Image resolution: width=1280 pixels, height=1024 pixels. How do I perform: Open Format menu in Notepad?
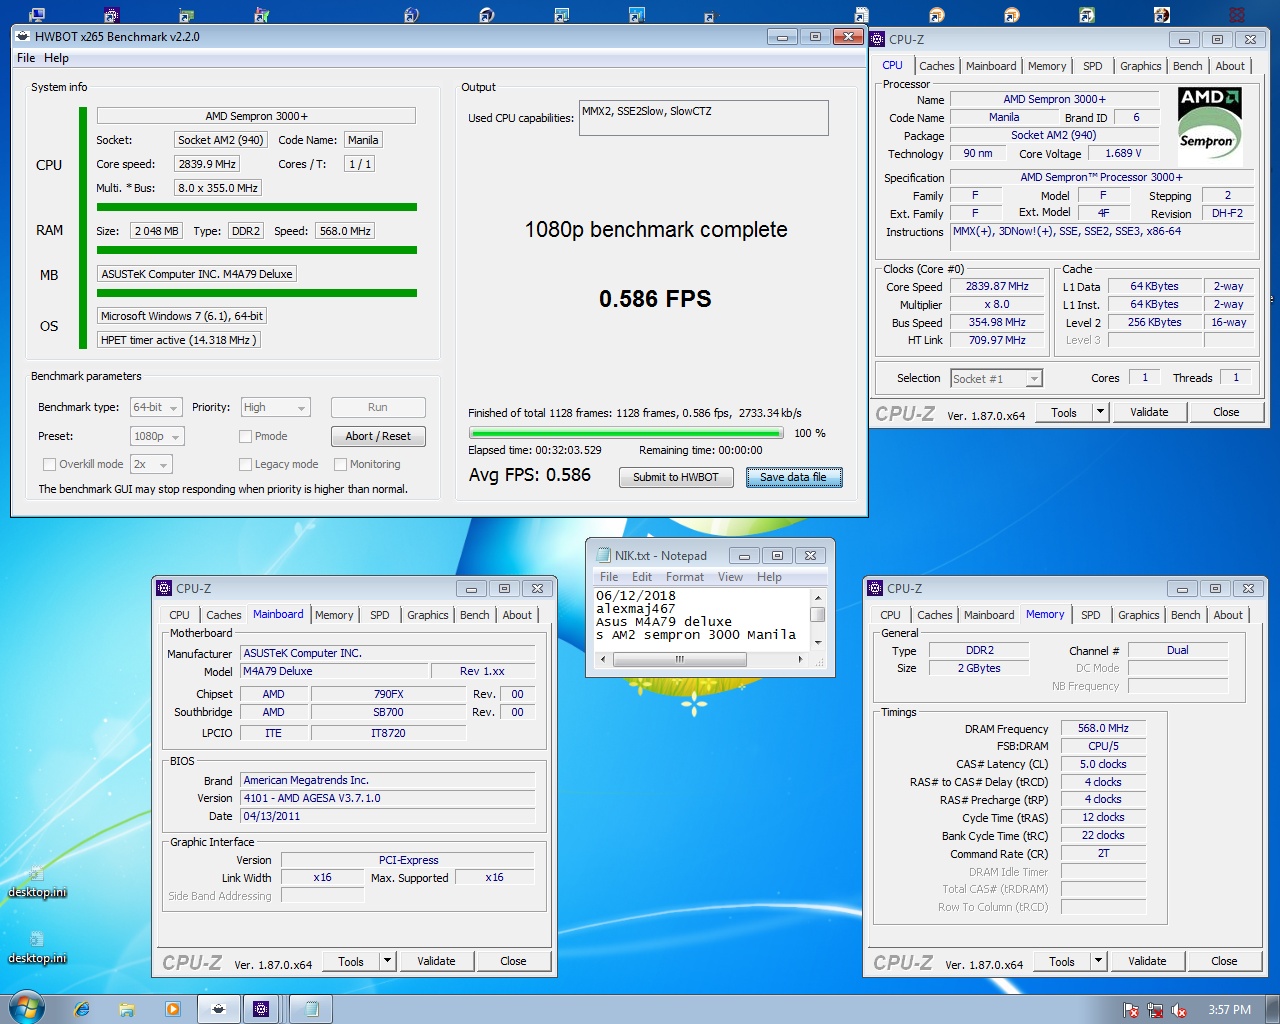(685, 577)
